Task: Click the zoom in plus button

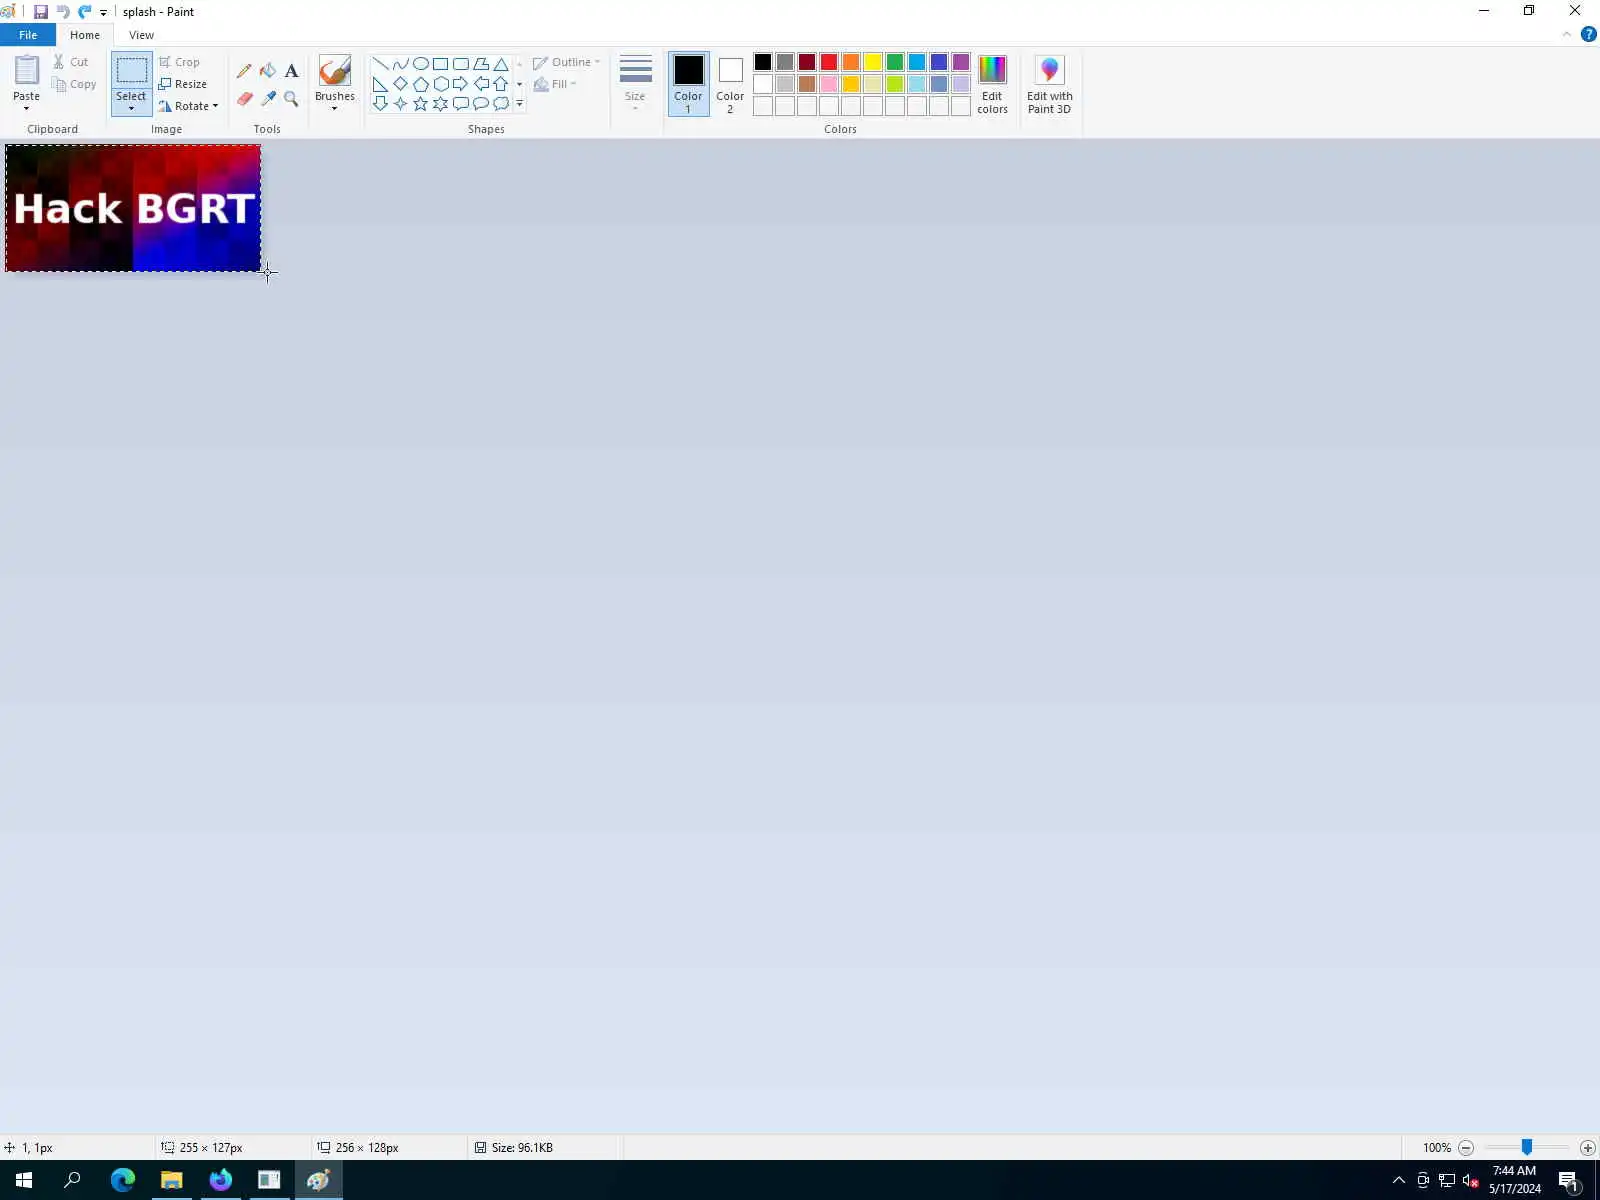Action: 1588,1148
